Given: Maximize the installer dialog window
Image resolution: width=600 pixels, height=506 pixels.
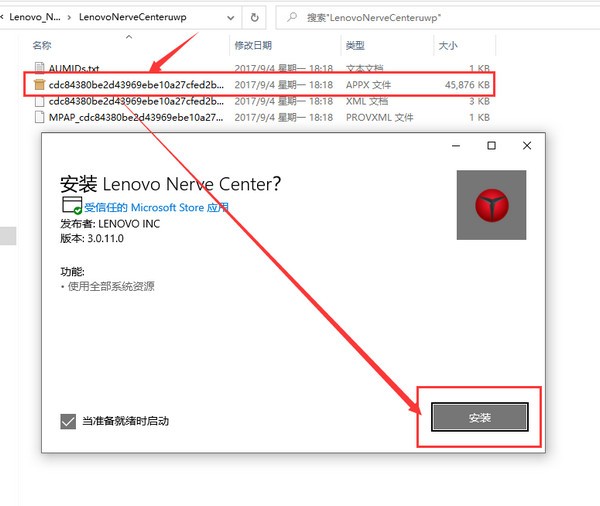Looking at the screenshot, I should tap(491, 146).
